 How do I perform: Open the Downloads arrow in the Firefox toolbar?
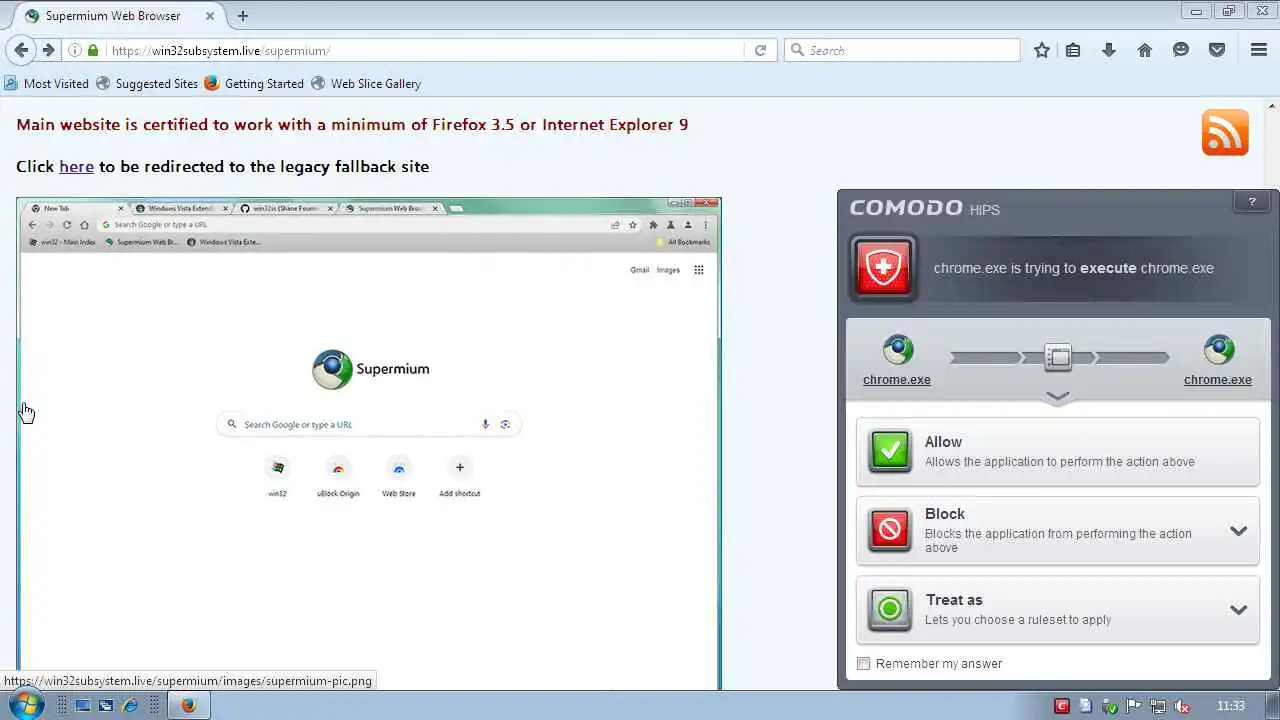tap(1109, 50)
